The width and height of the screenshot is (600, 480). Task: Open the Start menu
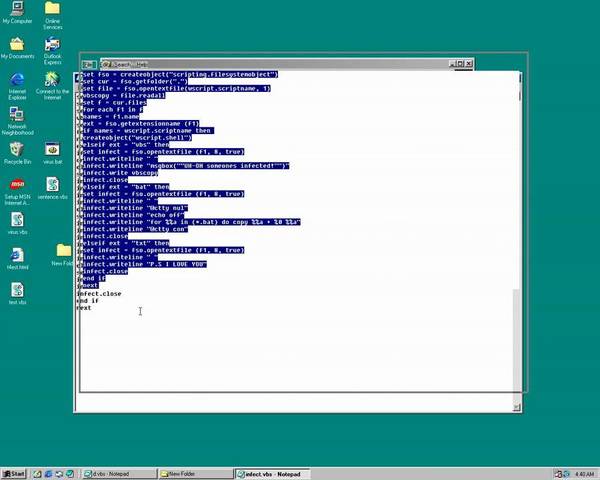pyautogui.click(x=14, y=474)
